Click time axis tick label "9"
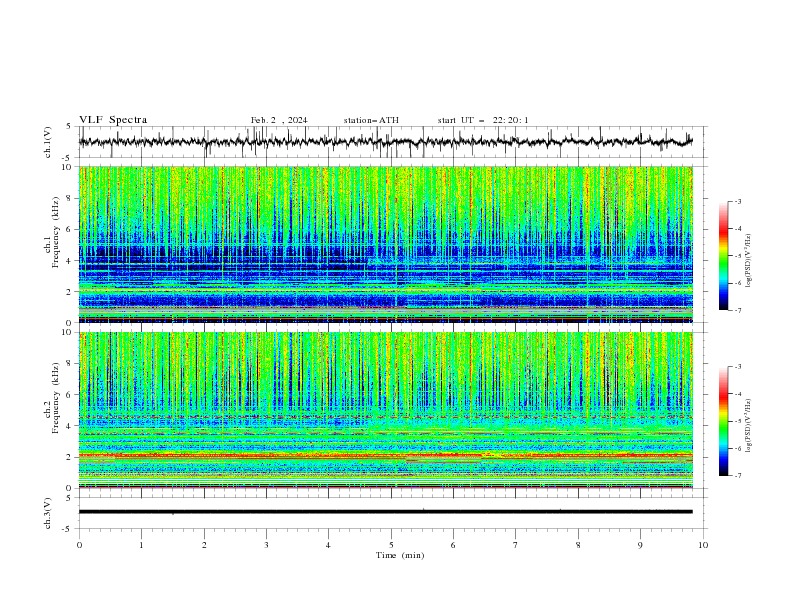This screenshot has width=792, height=612. (640, 545)
